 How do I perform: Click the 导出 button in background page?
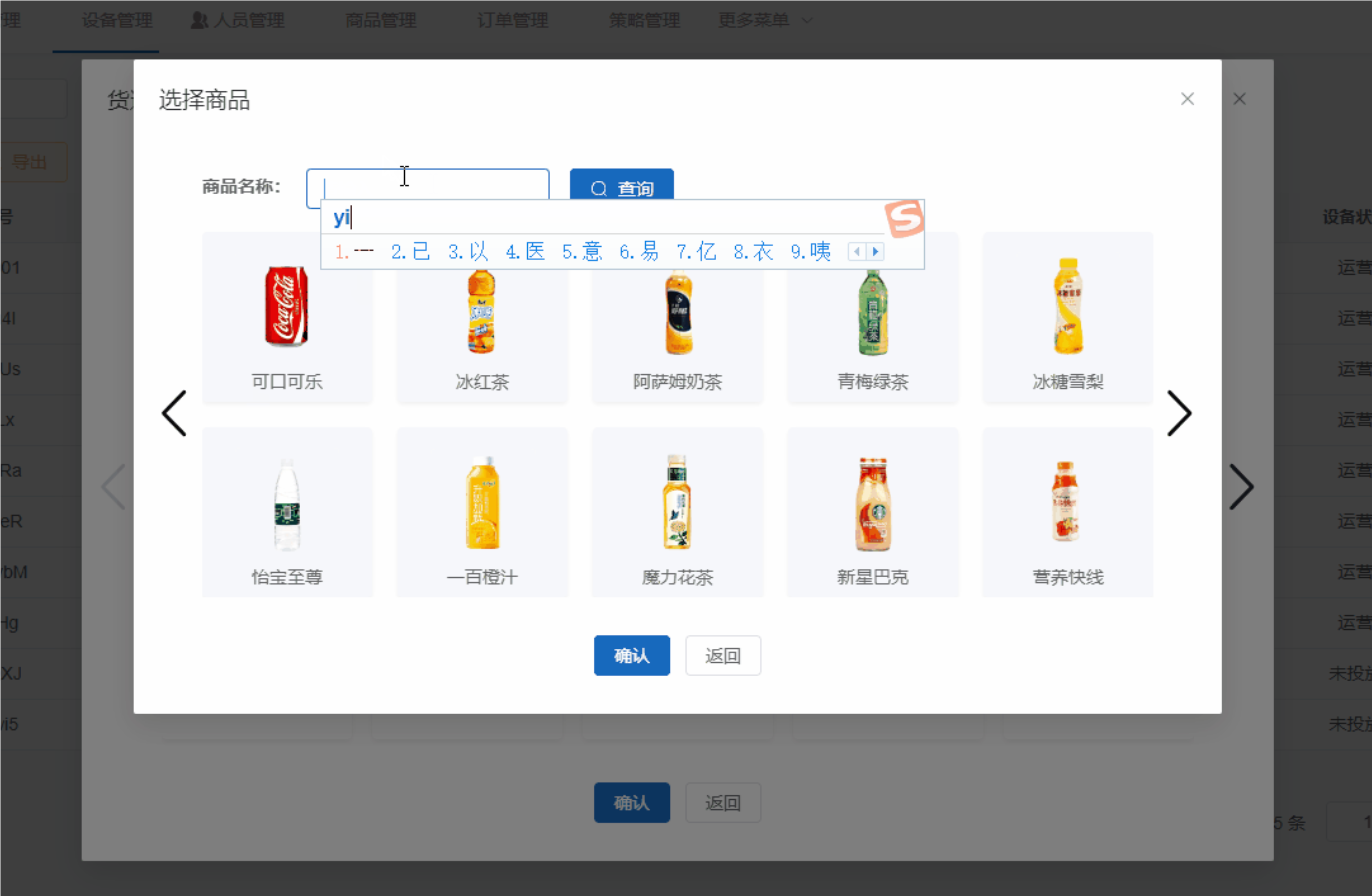pyautogui.click(x=29, y=162)
